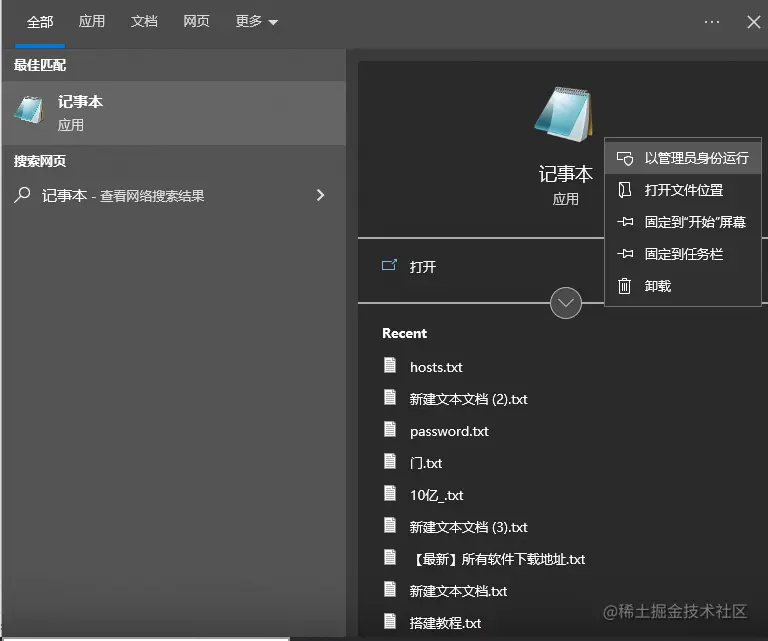This screenshot has height=641, width=768.
Task: Click the file icon beside 搭建教程.txt
Action: pos(390,621)
